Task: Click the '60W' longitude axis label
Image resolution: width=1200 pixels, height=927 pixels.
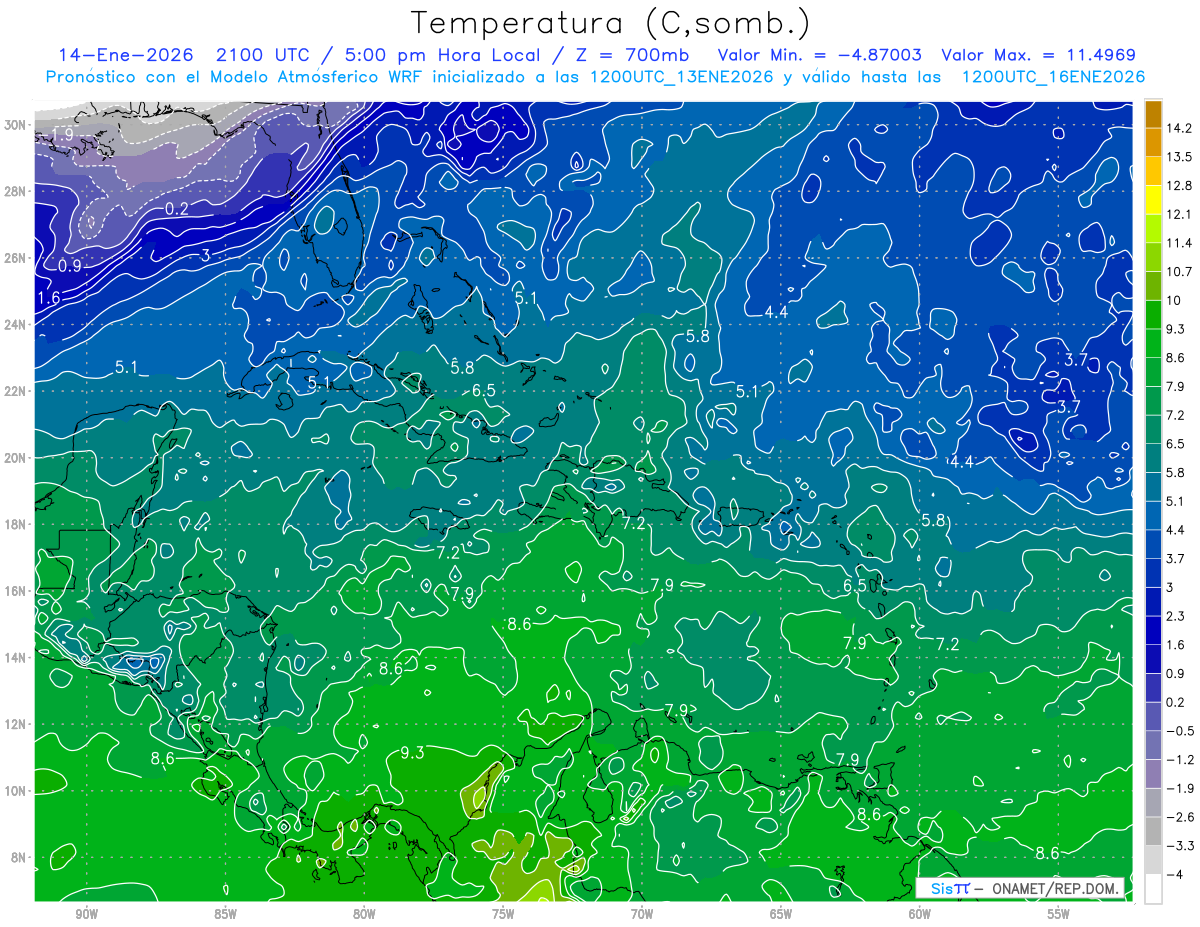Action: point(920,914)
